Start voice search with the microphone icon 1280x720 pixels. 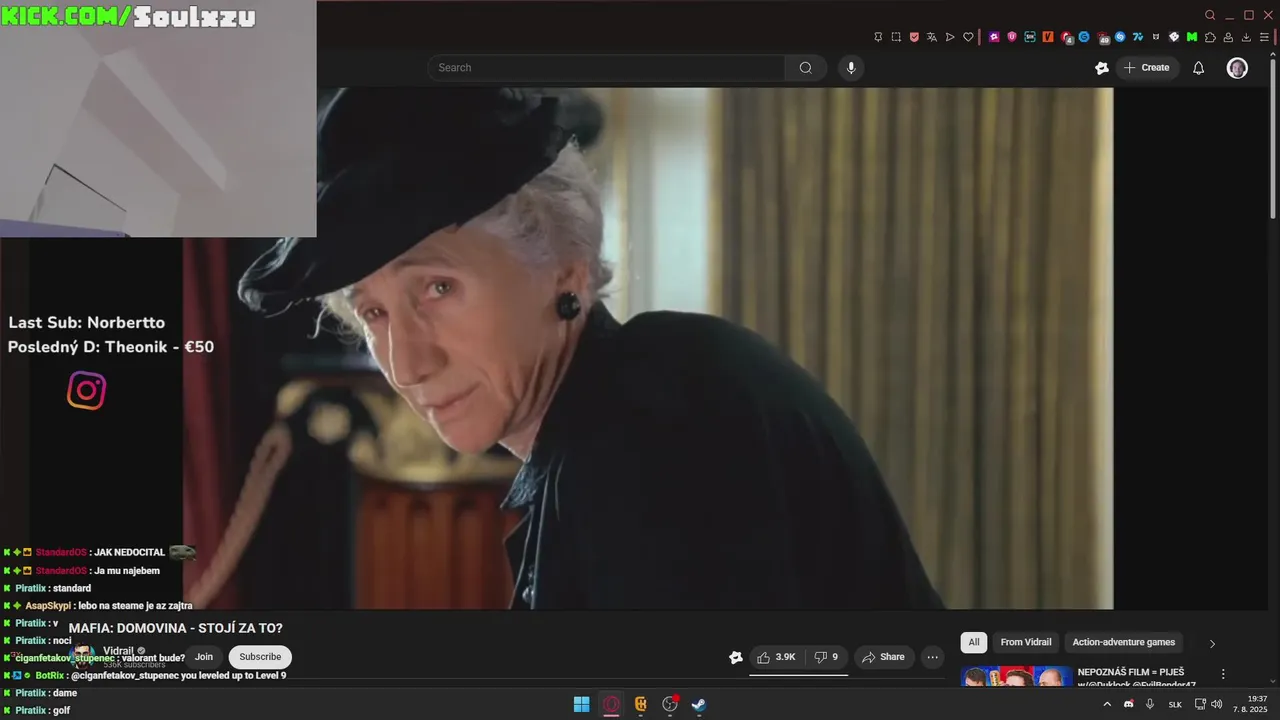851,68
